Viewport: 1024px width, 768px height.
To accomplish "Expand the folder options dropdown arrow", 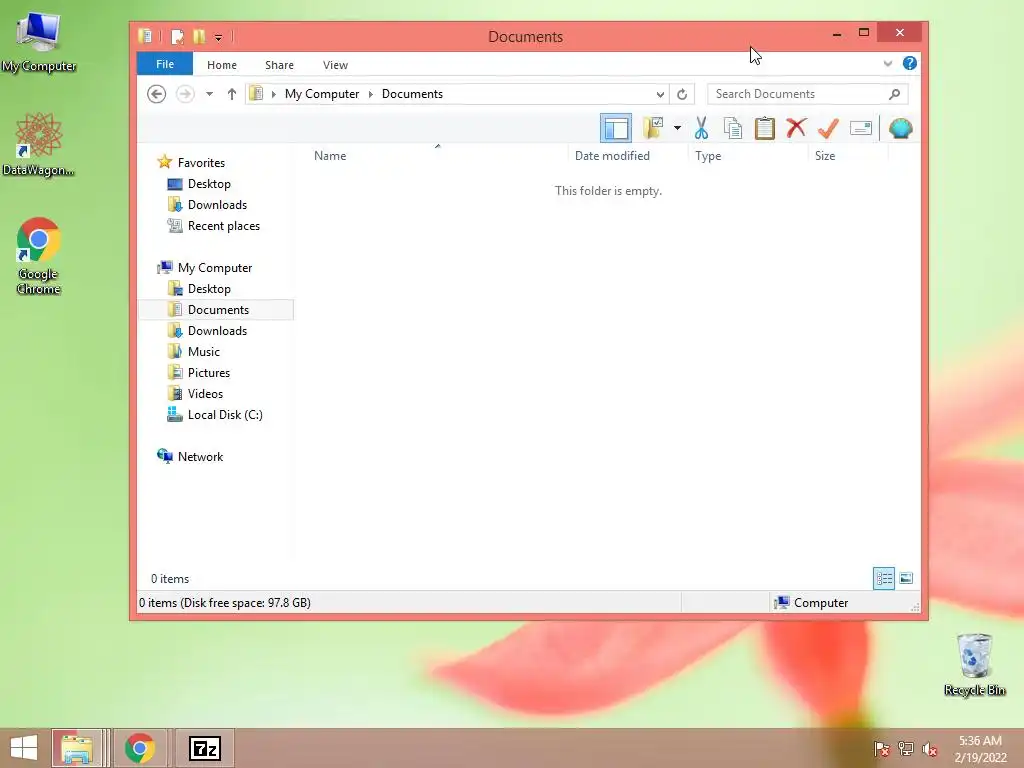I will click(677, 128).
